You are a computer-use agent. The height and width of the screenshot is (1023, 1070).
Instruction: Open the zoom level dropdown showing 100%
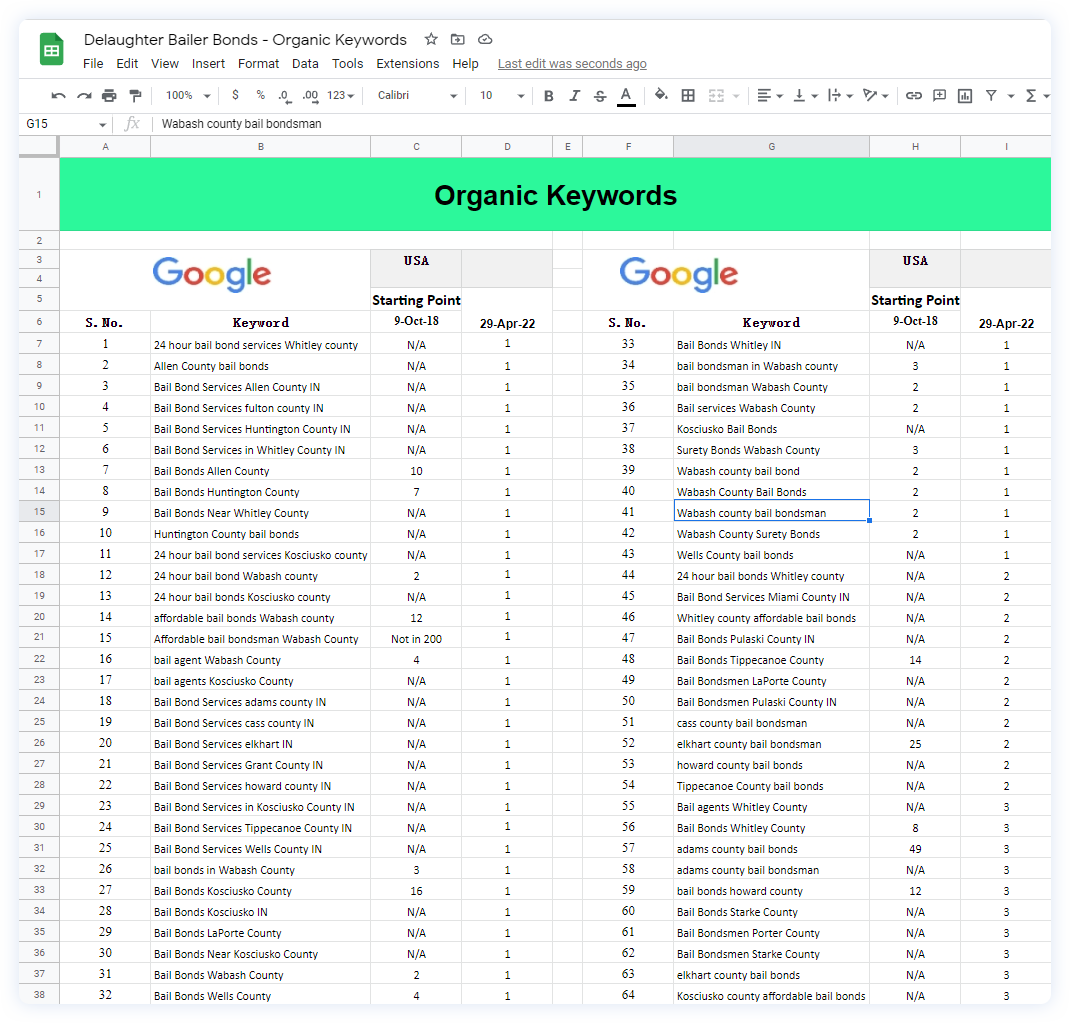point(186,95)
